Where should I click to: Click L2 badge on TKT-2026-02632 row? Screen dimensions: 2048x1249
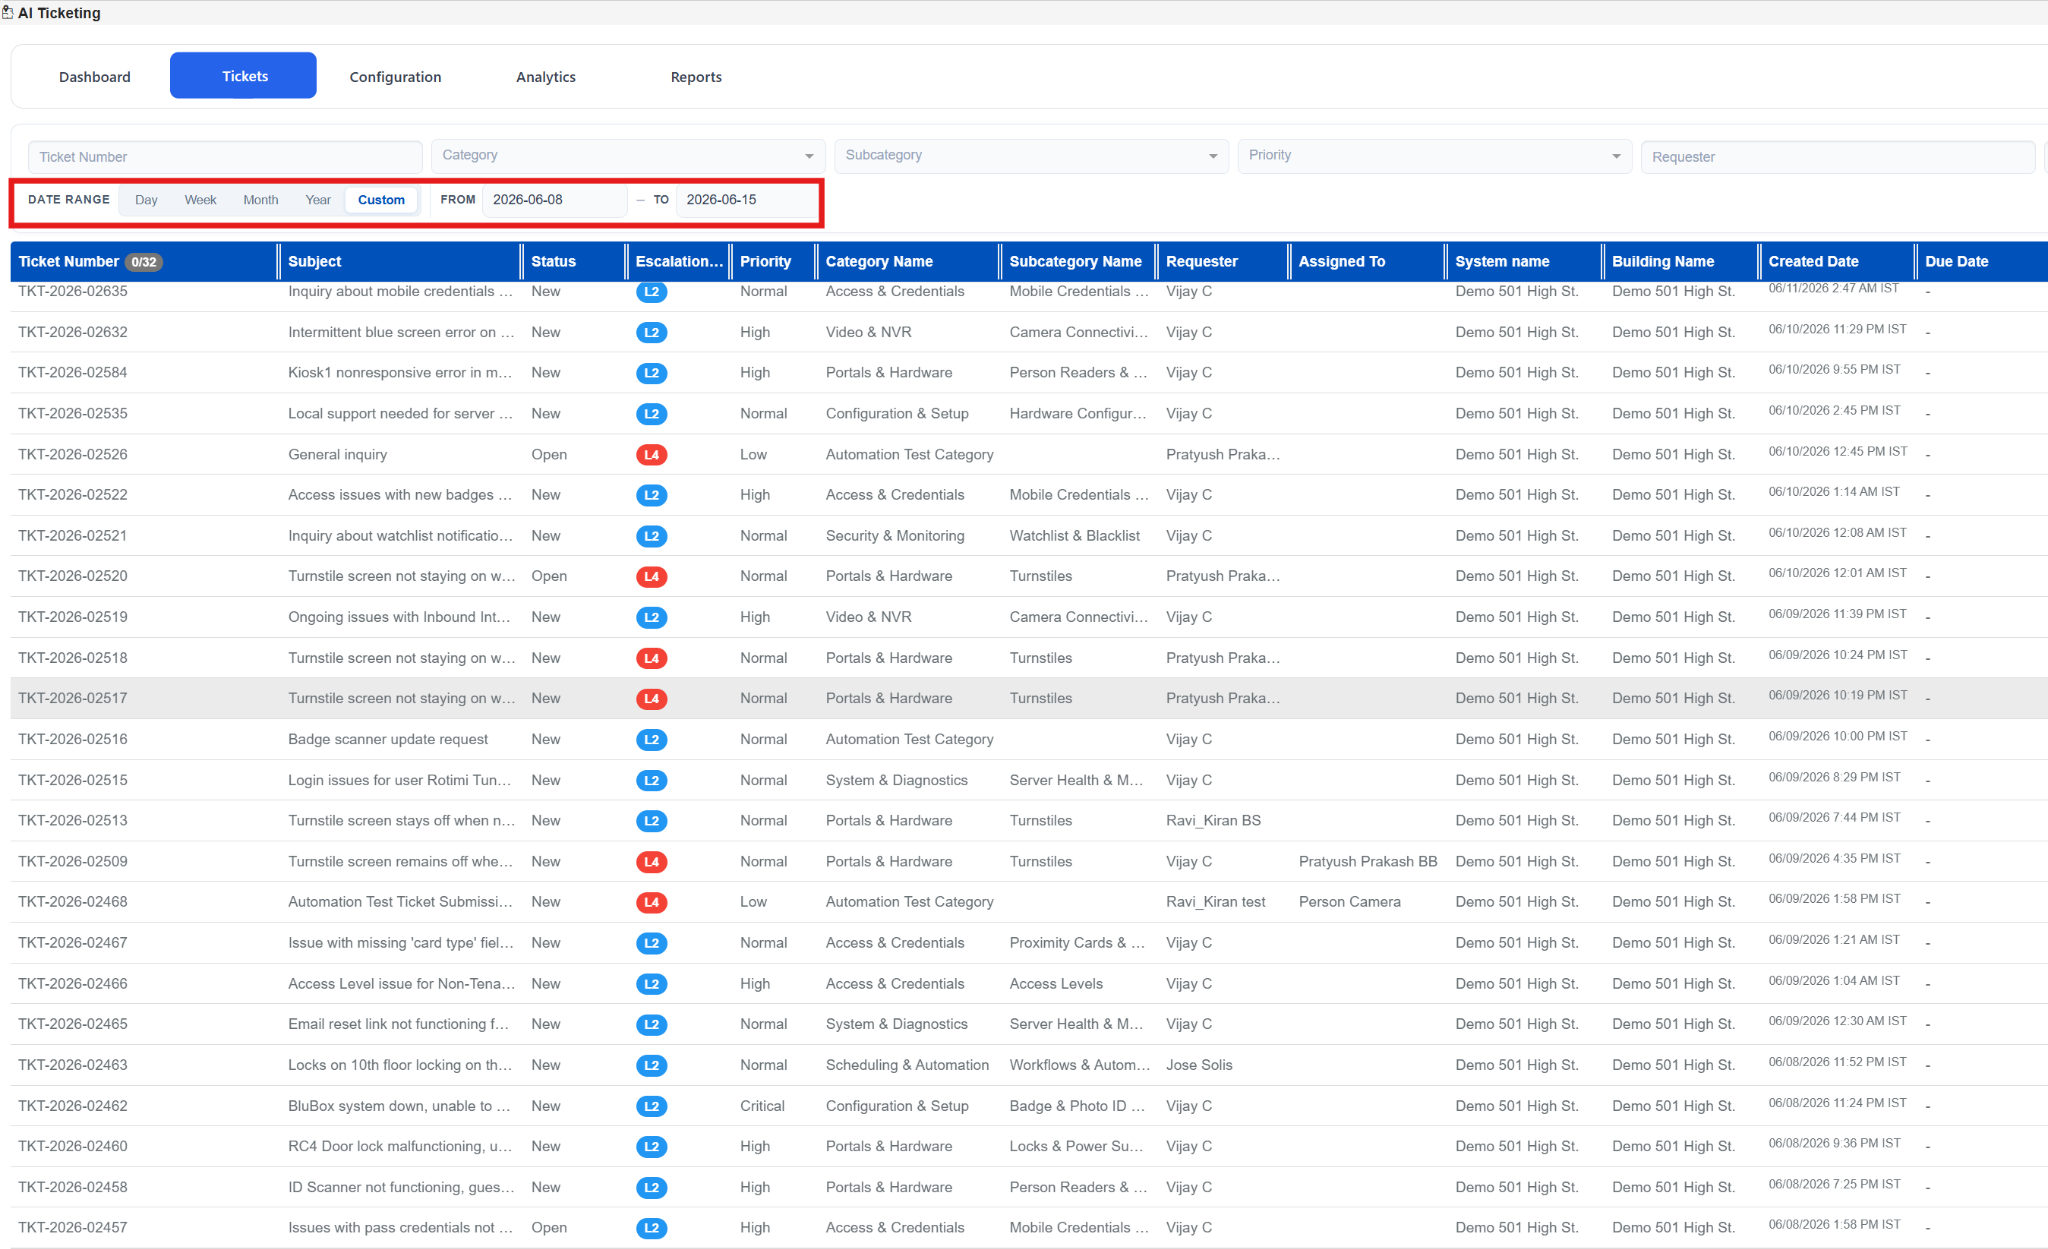tap(651, 333)
